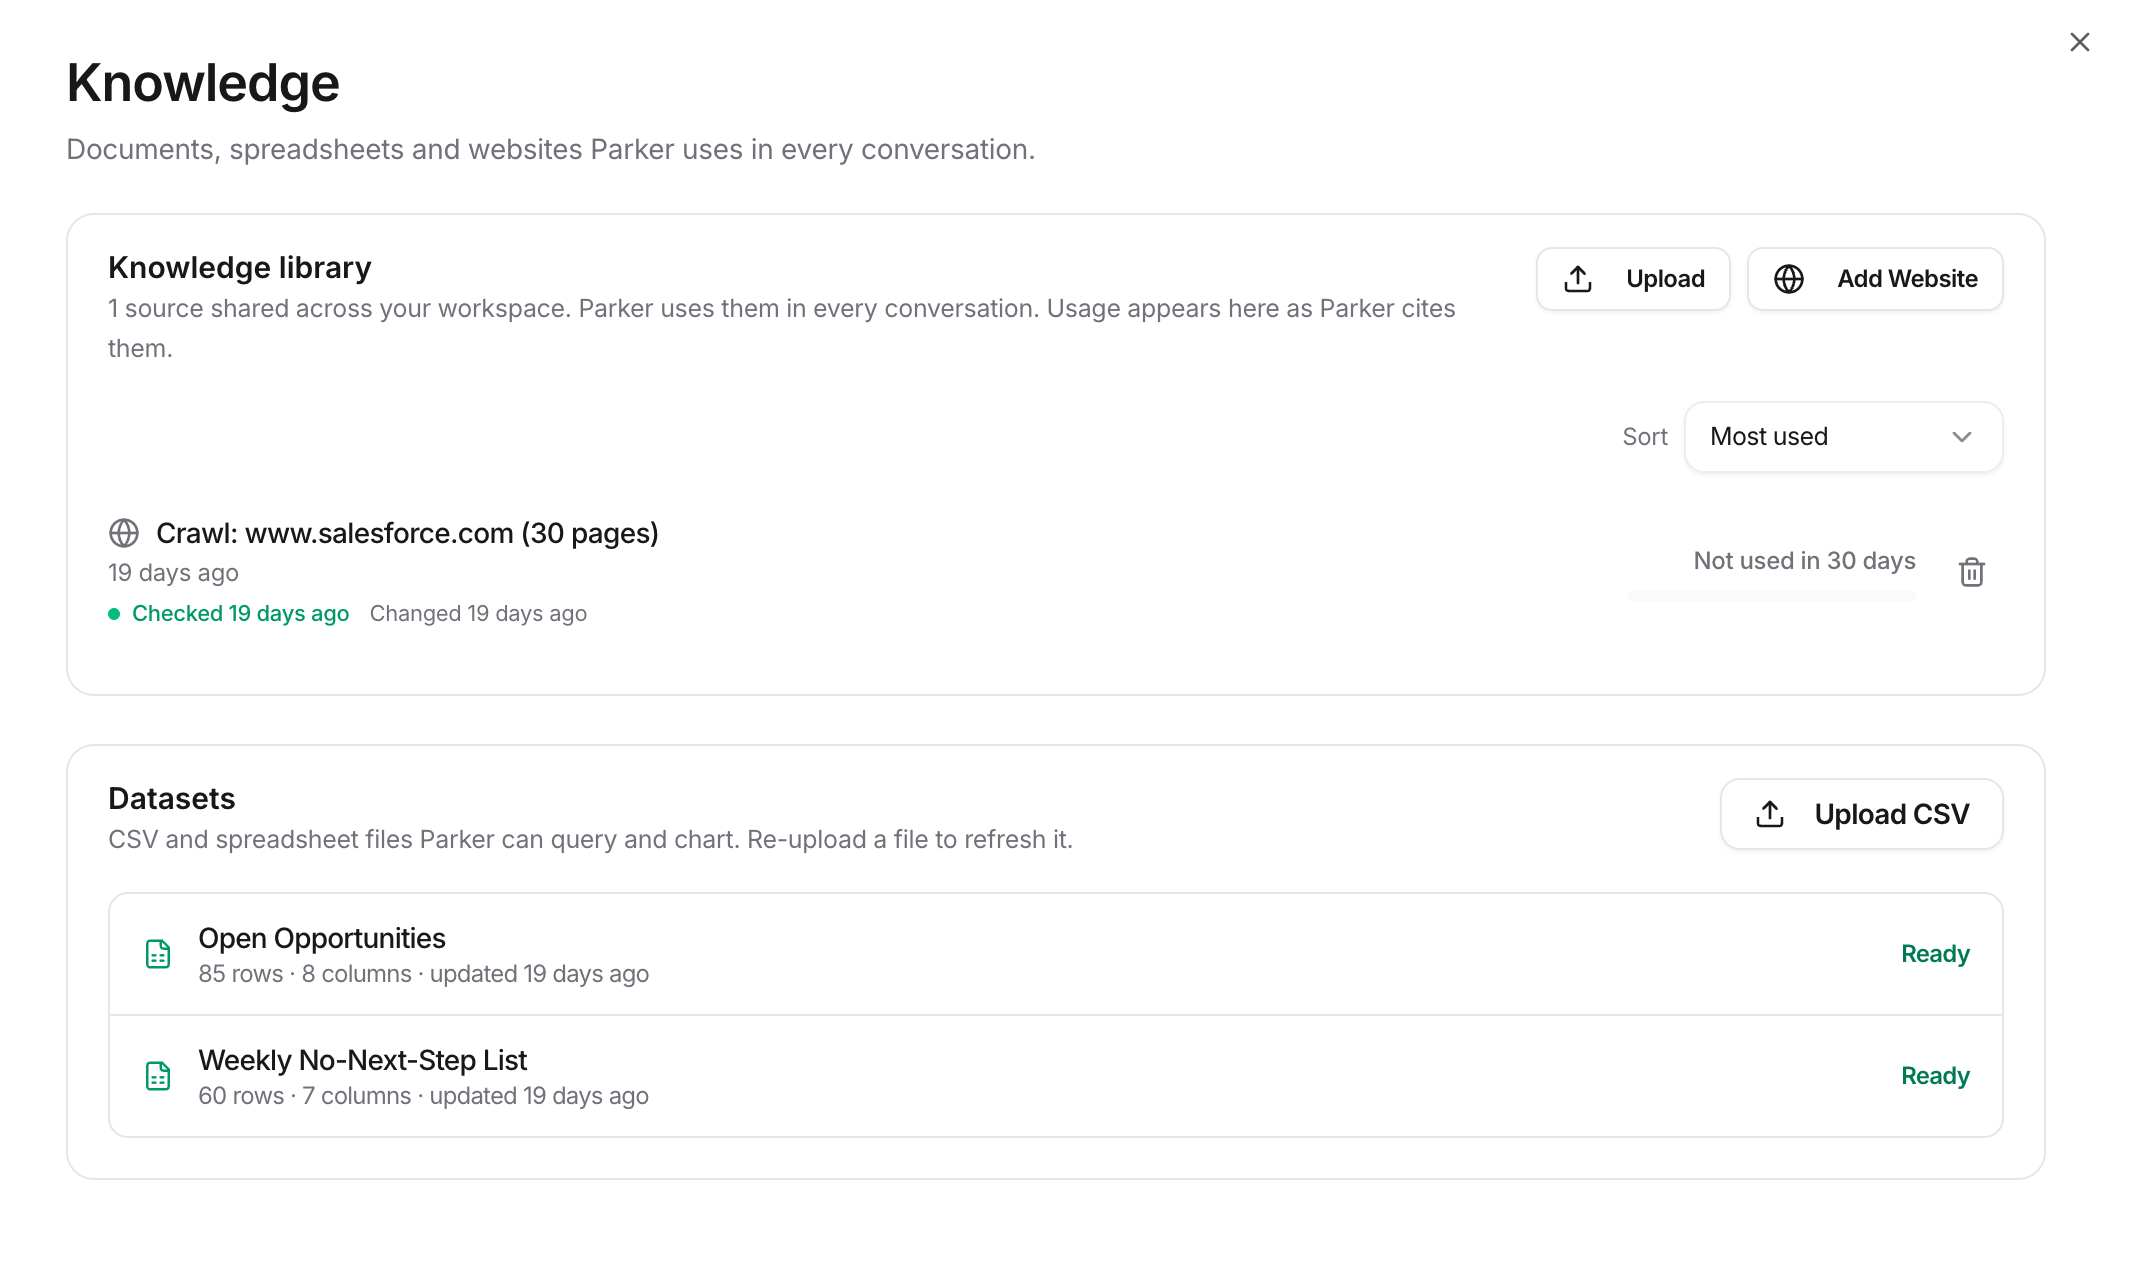Click the upload arrow icon in Upload CSV
Viewport: 2130px width, 1280px height.
coord(1770,814)
